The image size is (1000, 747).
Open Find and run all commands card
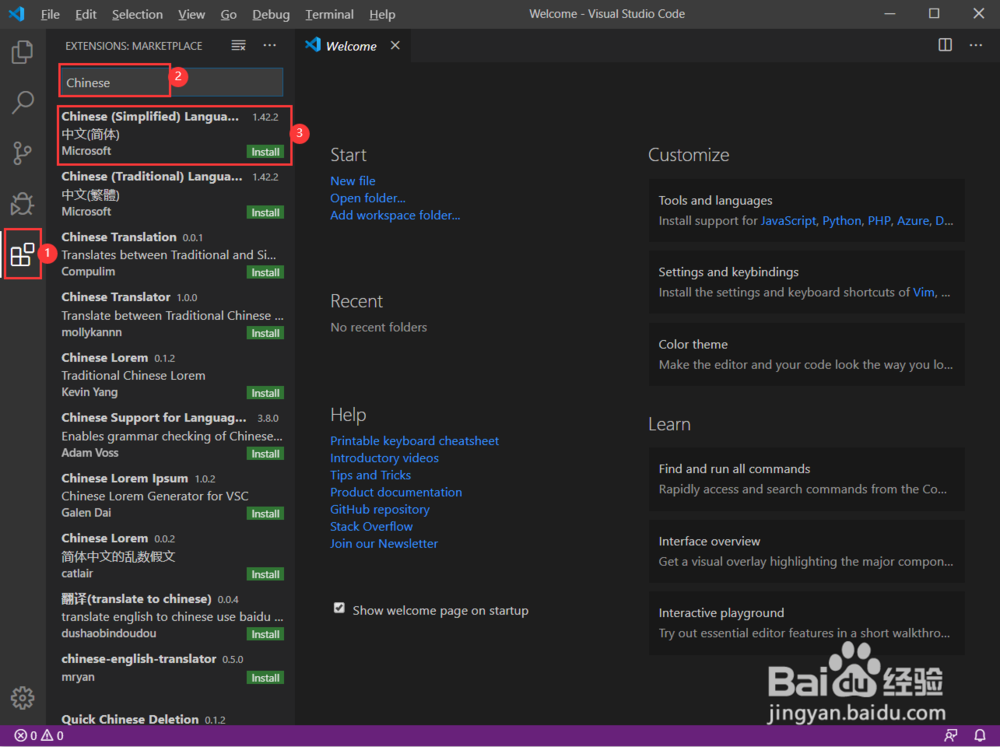tap(806, 478)
